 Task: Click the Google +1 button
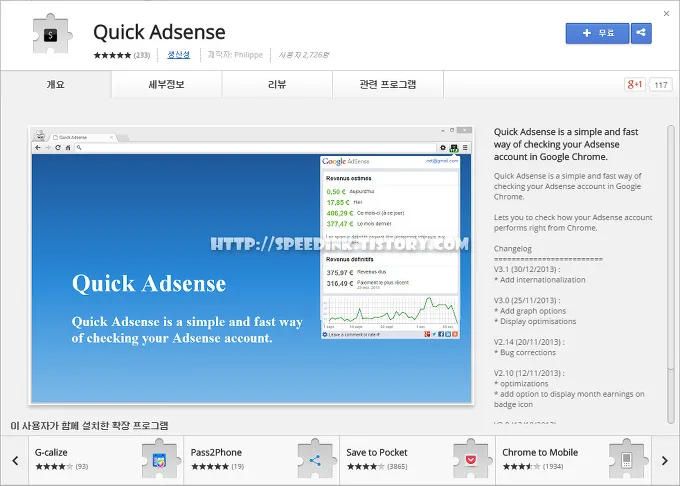coord(634,84)
